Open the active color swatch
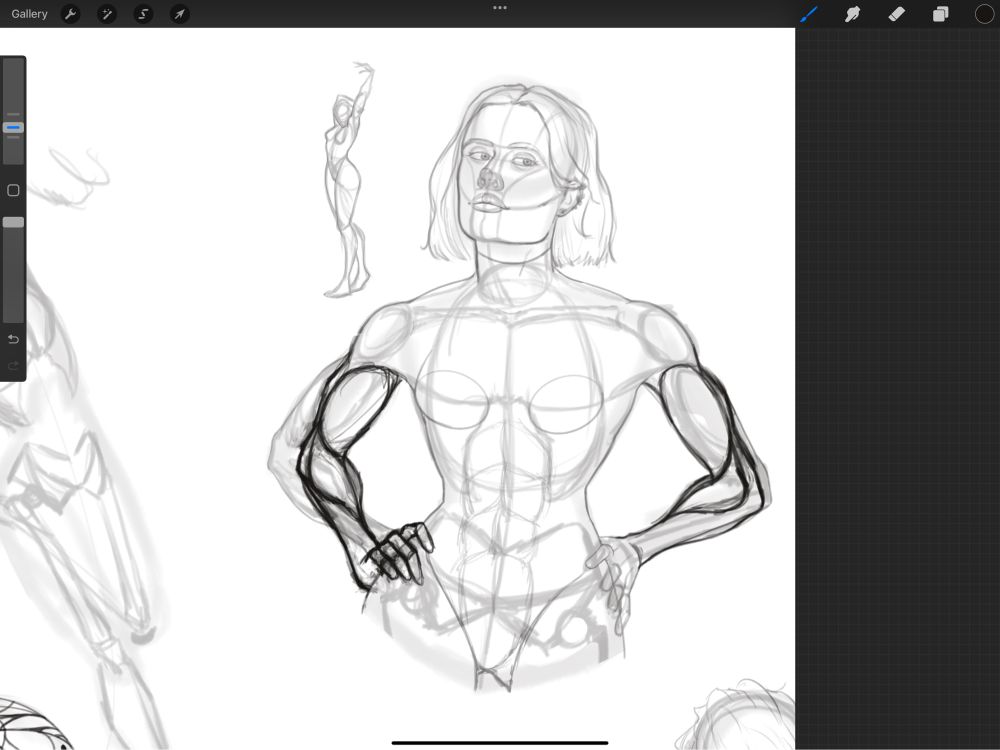This screenshot has height=750, width=1000. (984, 13)
